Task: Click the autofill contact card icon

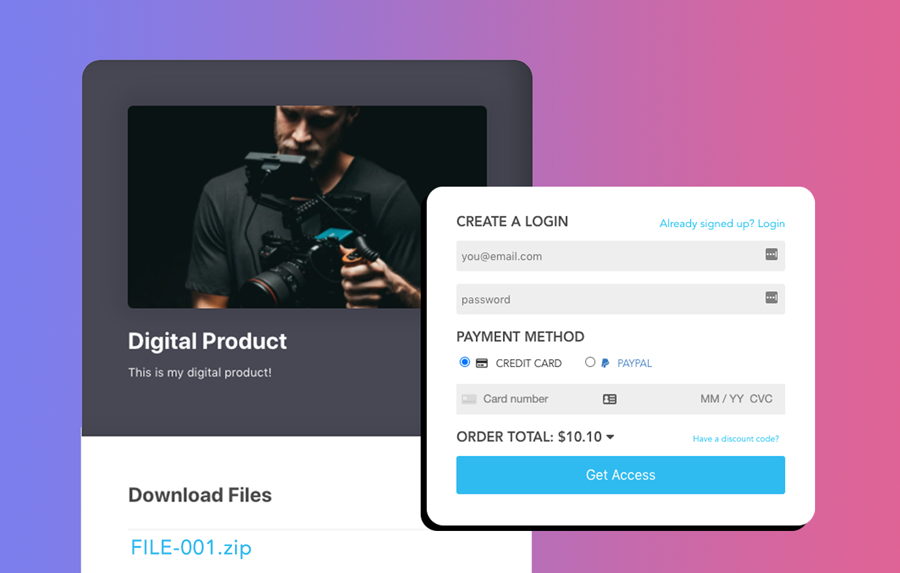Action: click(610, 399)
